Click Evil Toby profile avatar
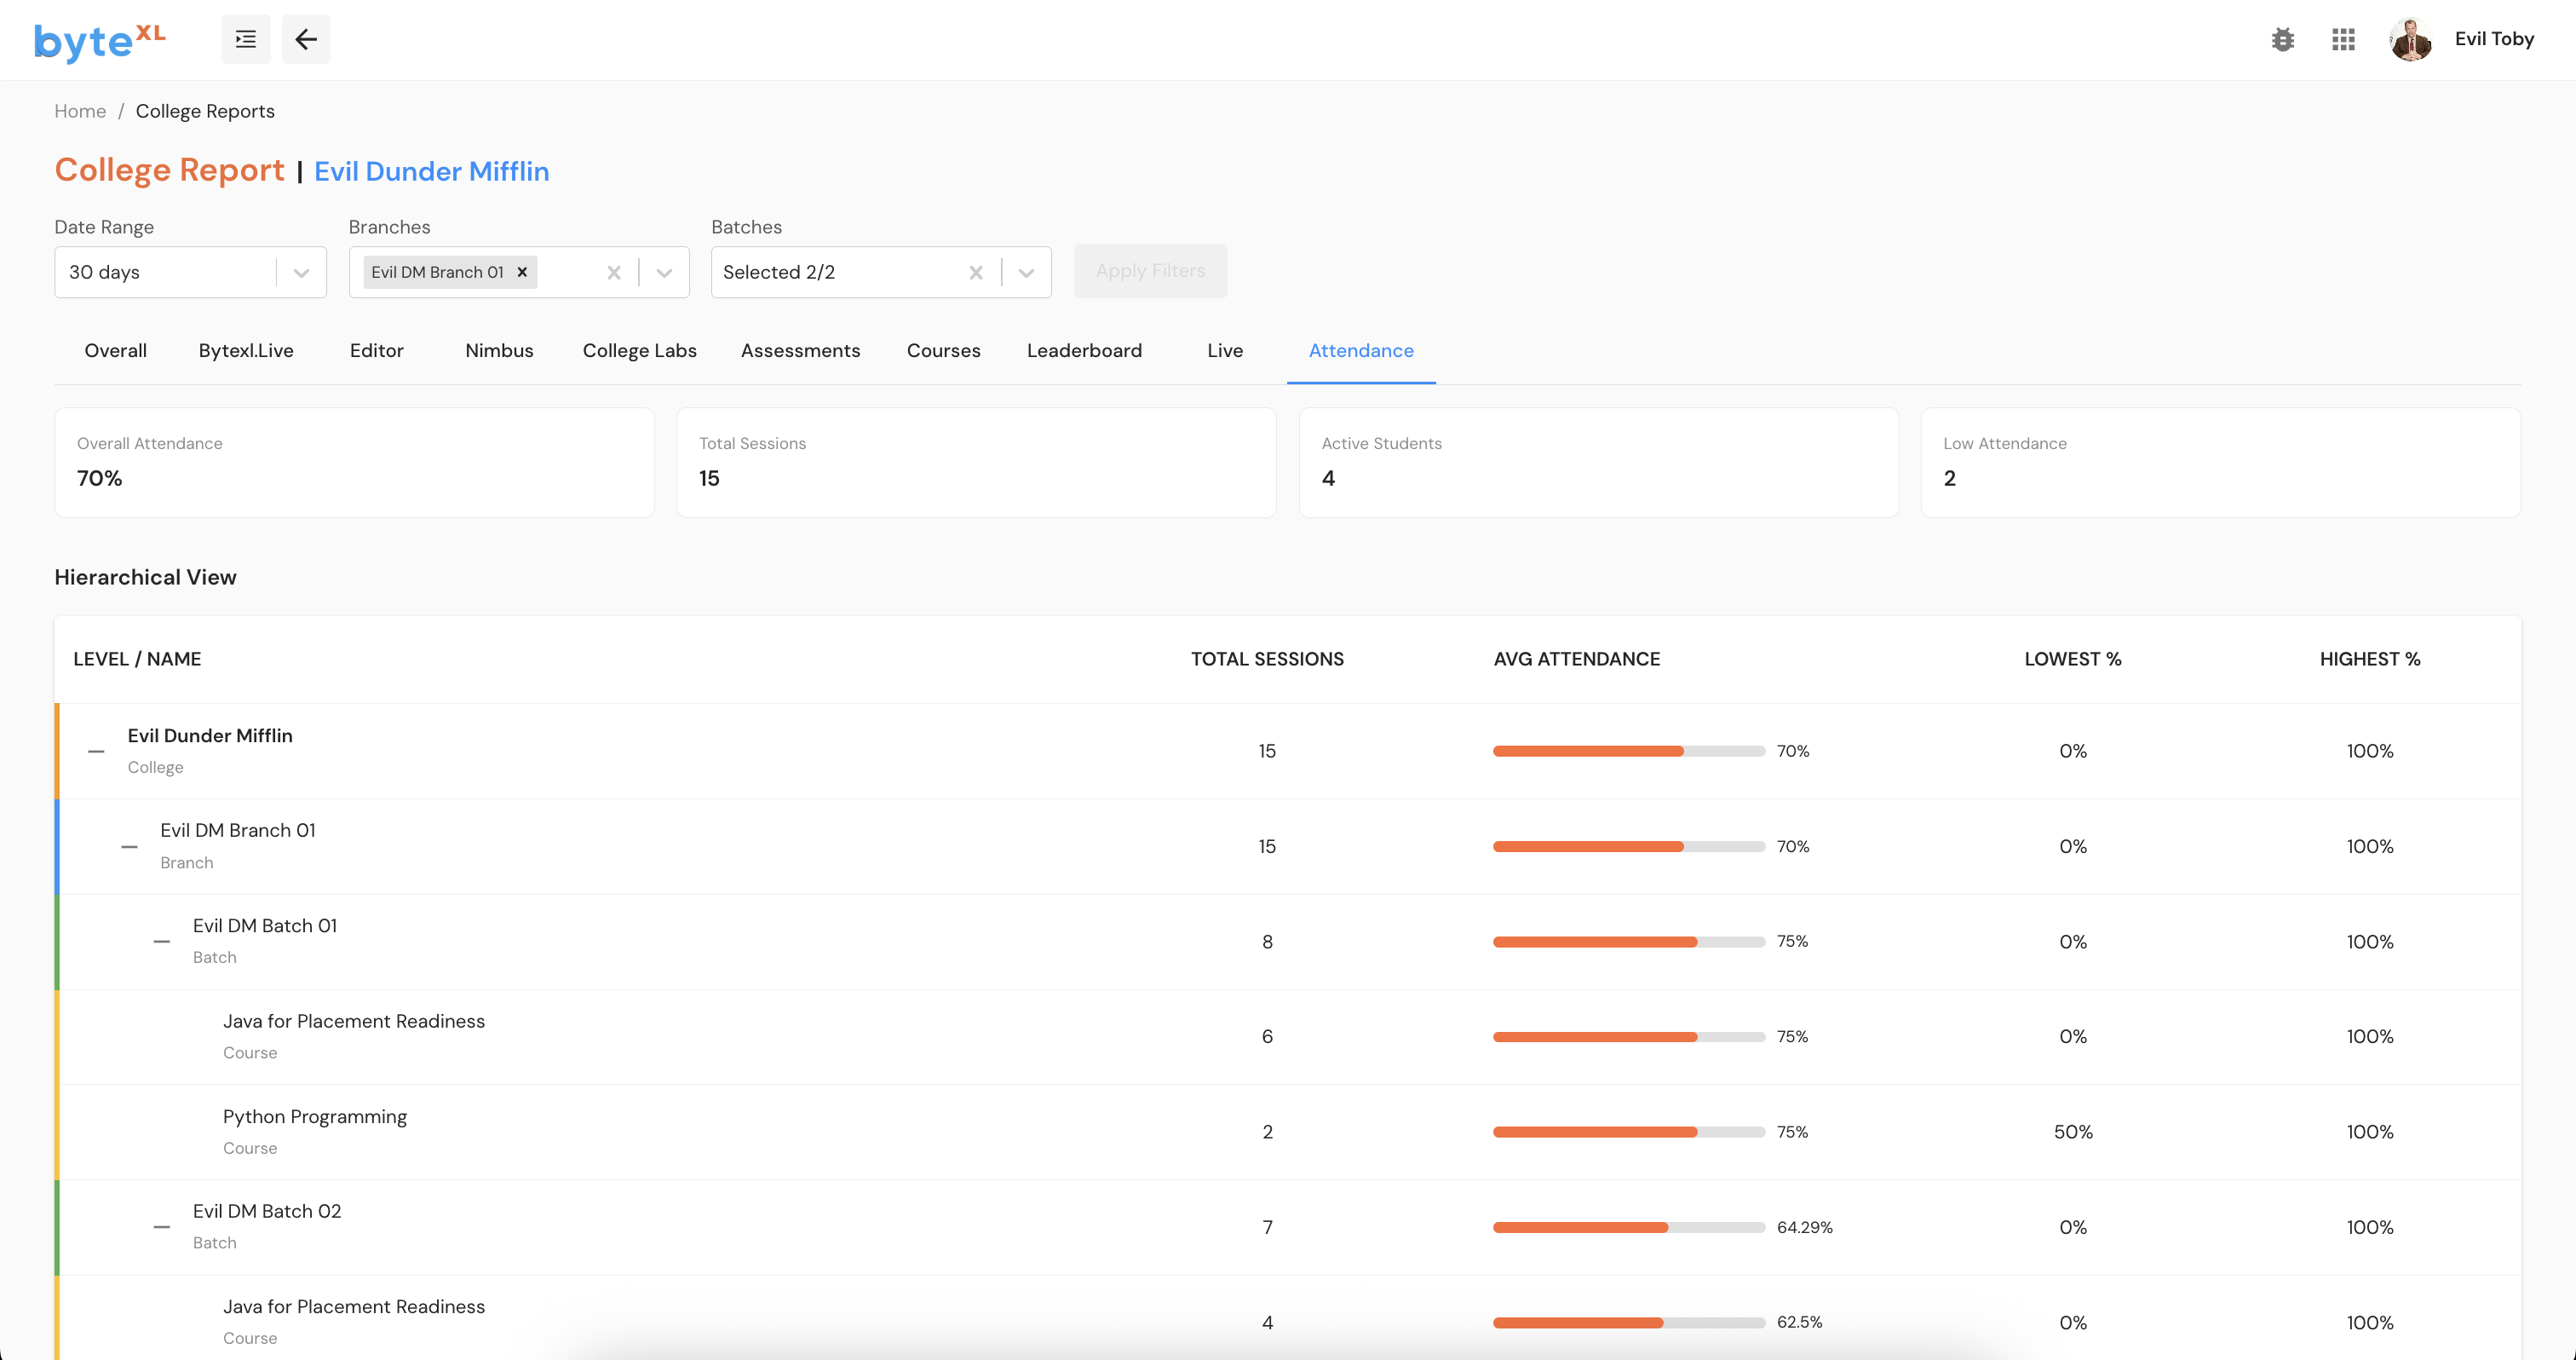The height and width of the screenshot is (1360, 2576). tap(2410, 39)
